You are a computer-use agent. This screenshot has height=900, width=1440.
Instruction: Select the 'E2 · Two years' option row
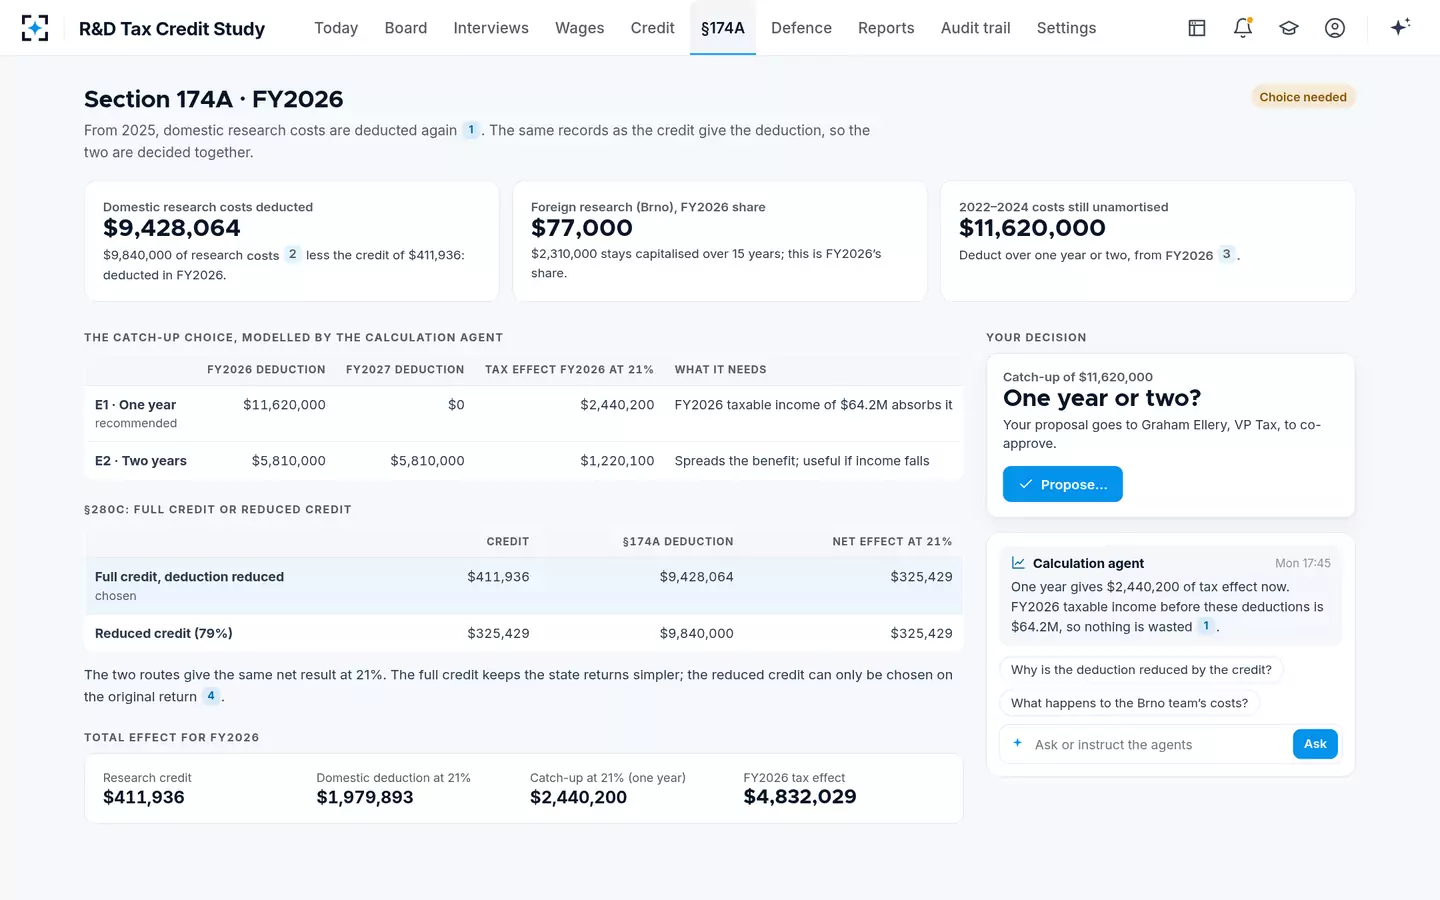click(523, 461)
